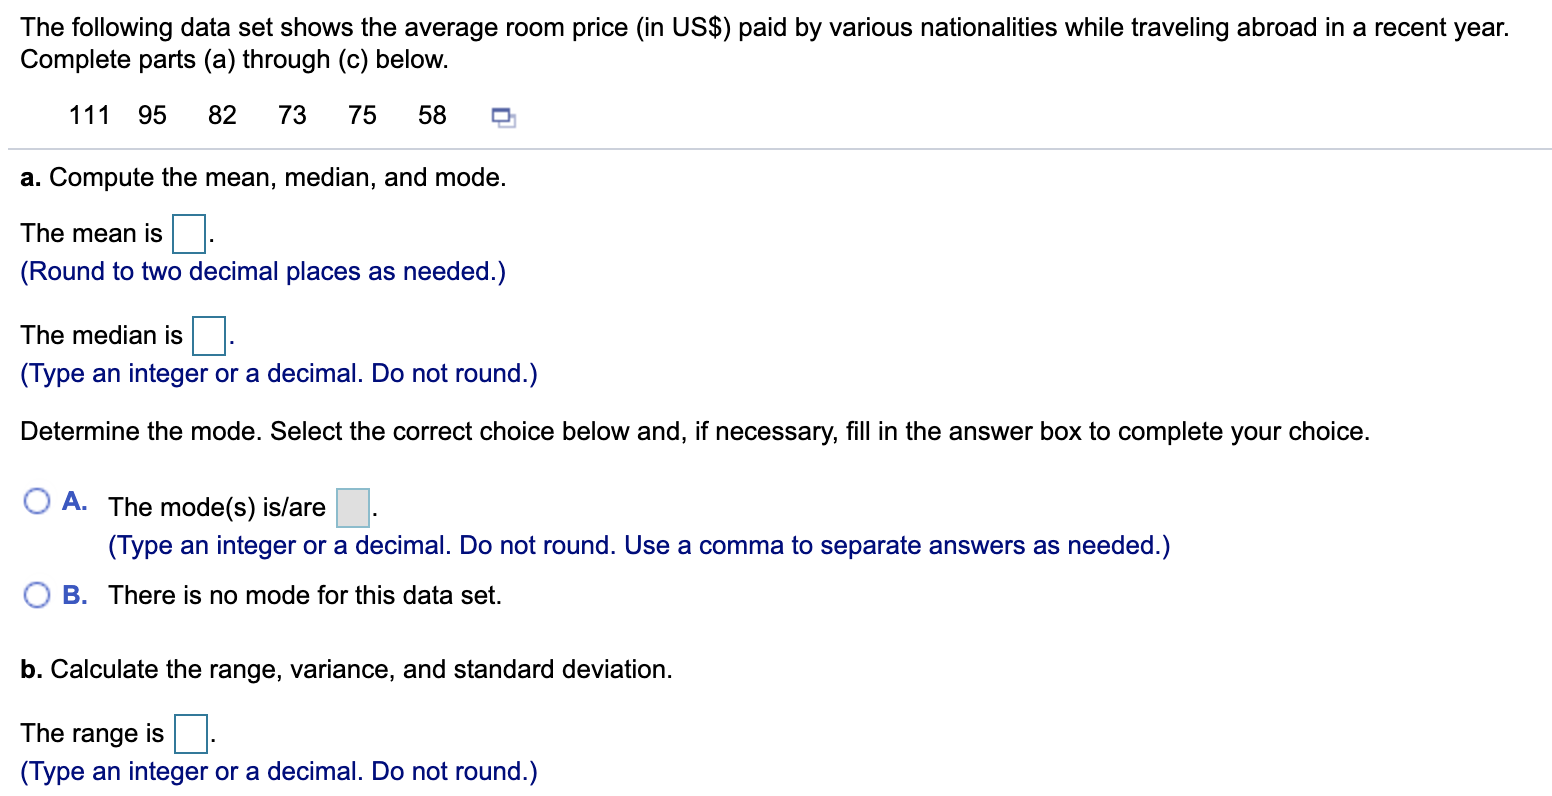Select the data value 111
The height and width of the screenshot is (796, 1552).
pyautogui.click(x=89, y=115)
